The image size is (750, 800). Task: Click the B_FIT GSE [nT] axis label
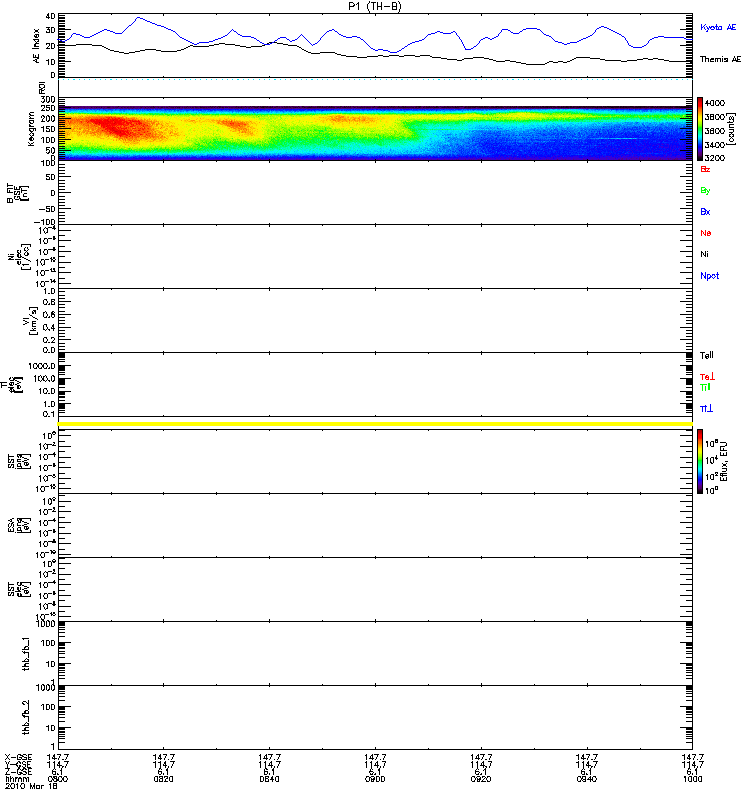point(17,193)
